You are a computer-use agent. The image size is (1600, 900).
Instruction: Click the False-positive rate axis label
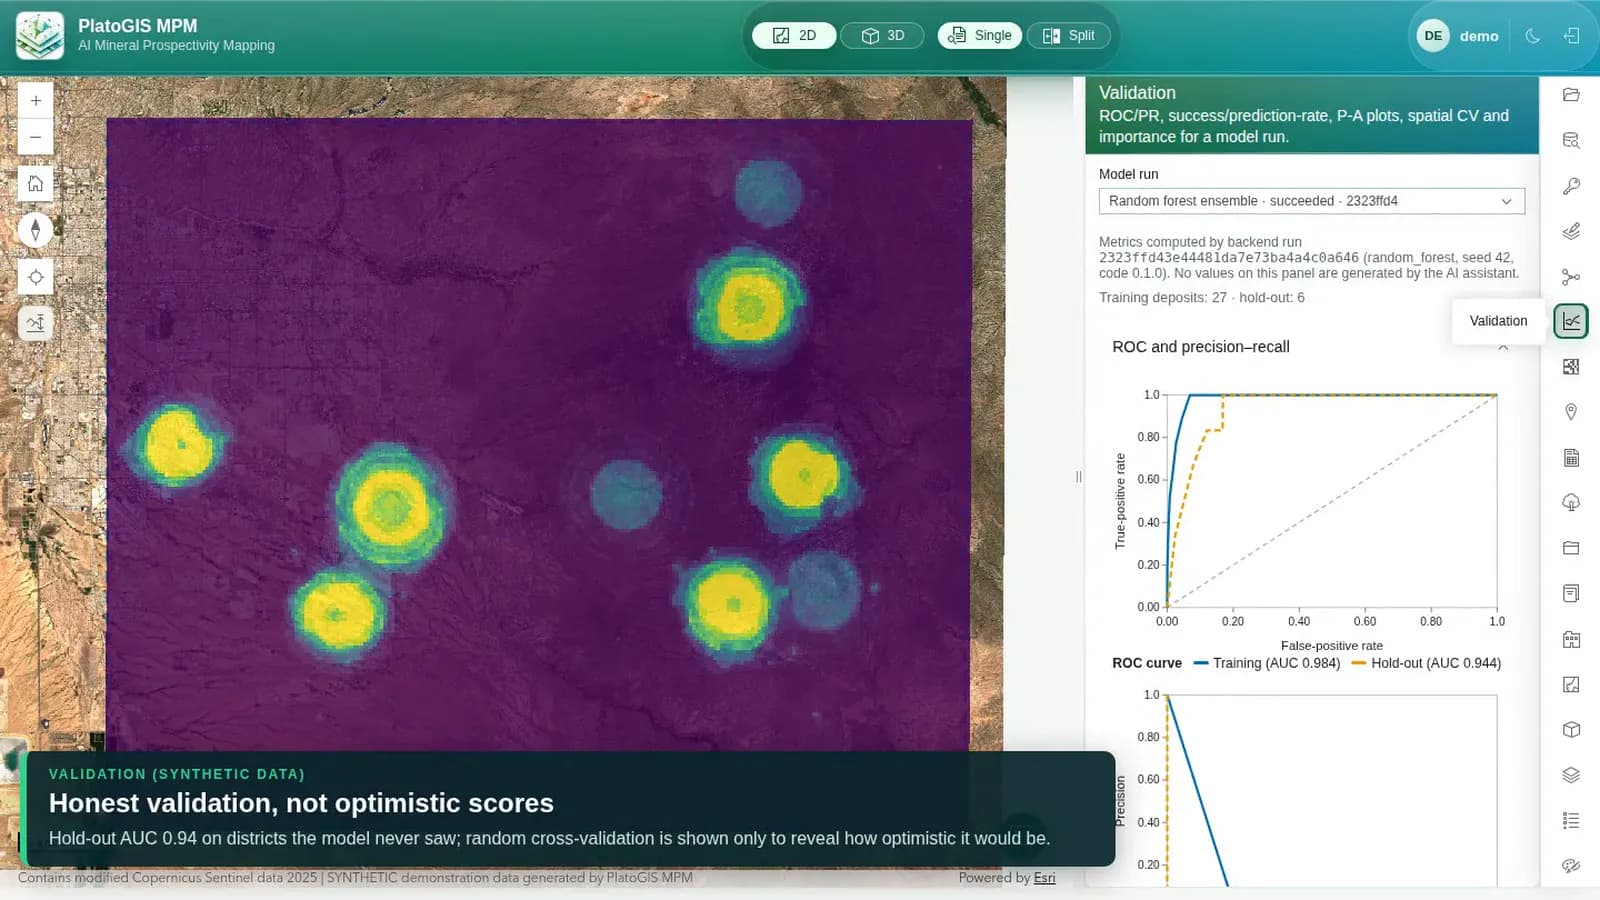click(1331, 646)
